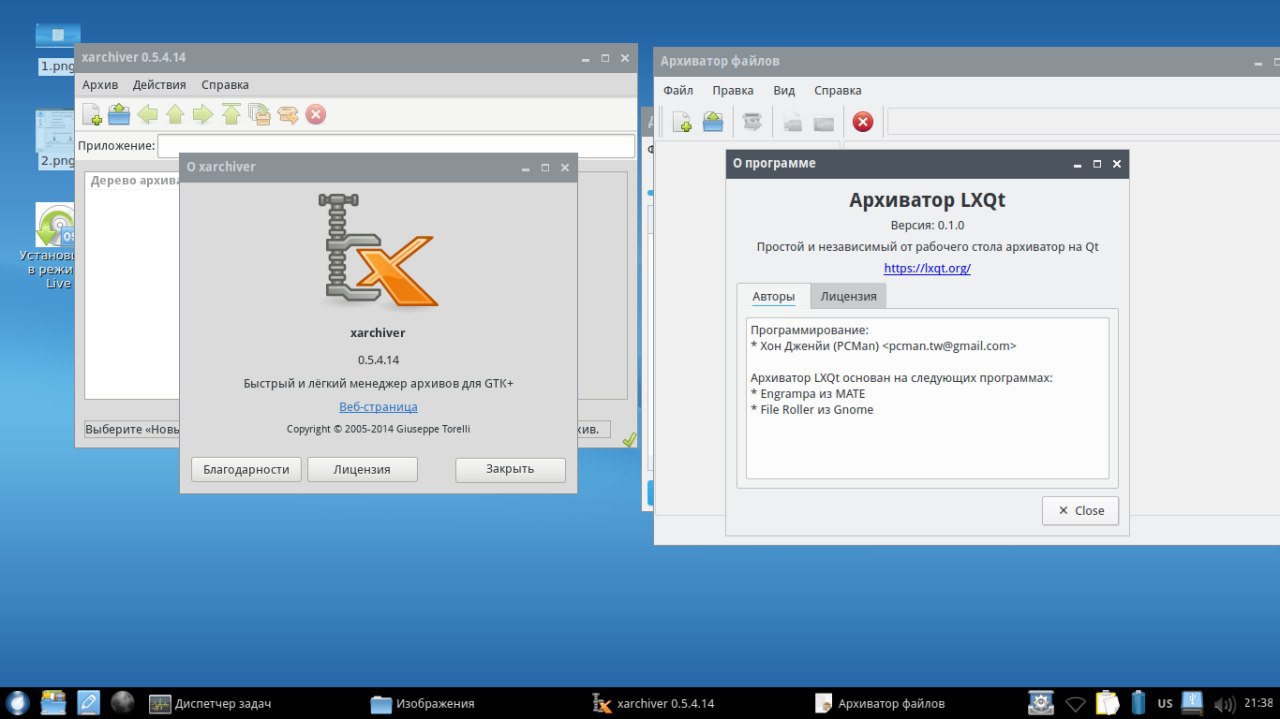Screen dimensions: 1280x719
Task: Open the Архив menu in xarchiver
Action: coord(100,85)
